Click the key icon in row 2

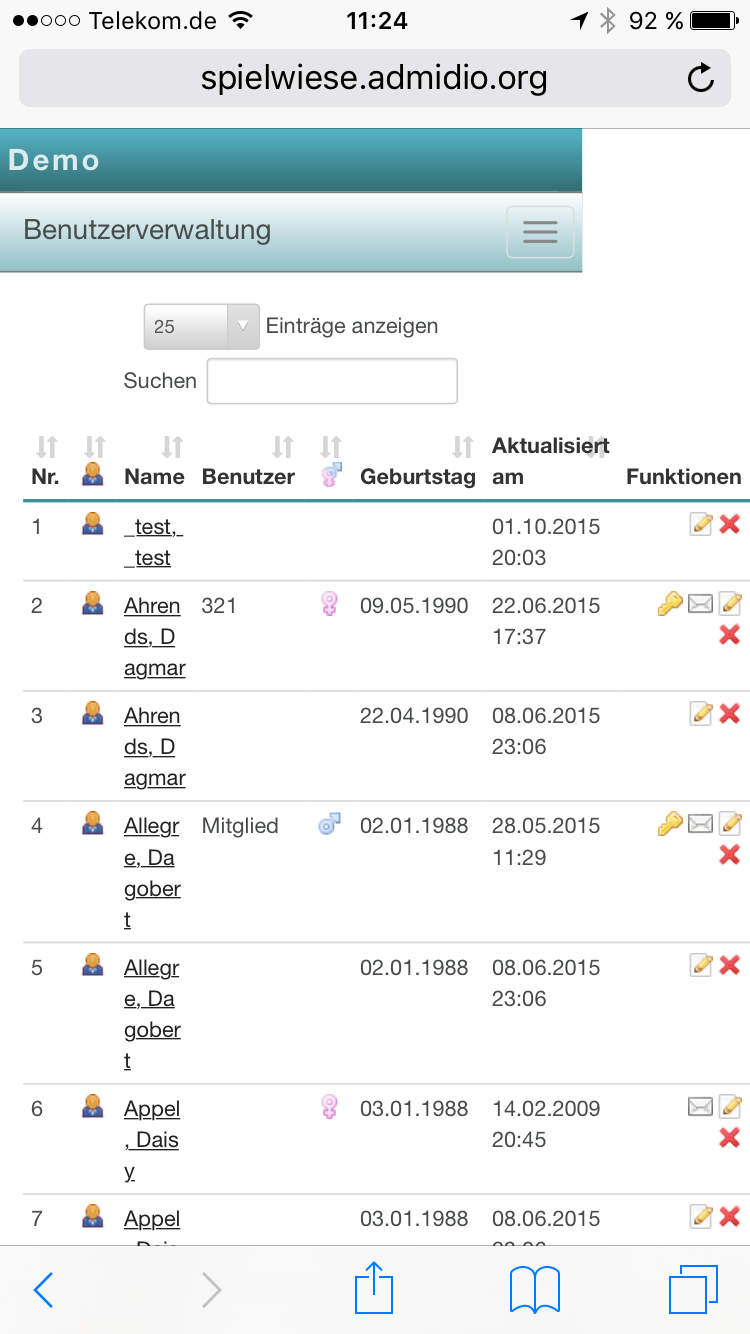click(x=669, y=604)
